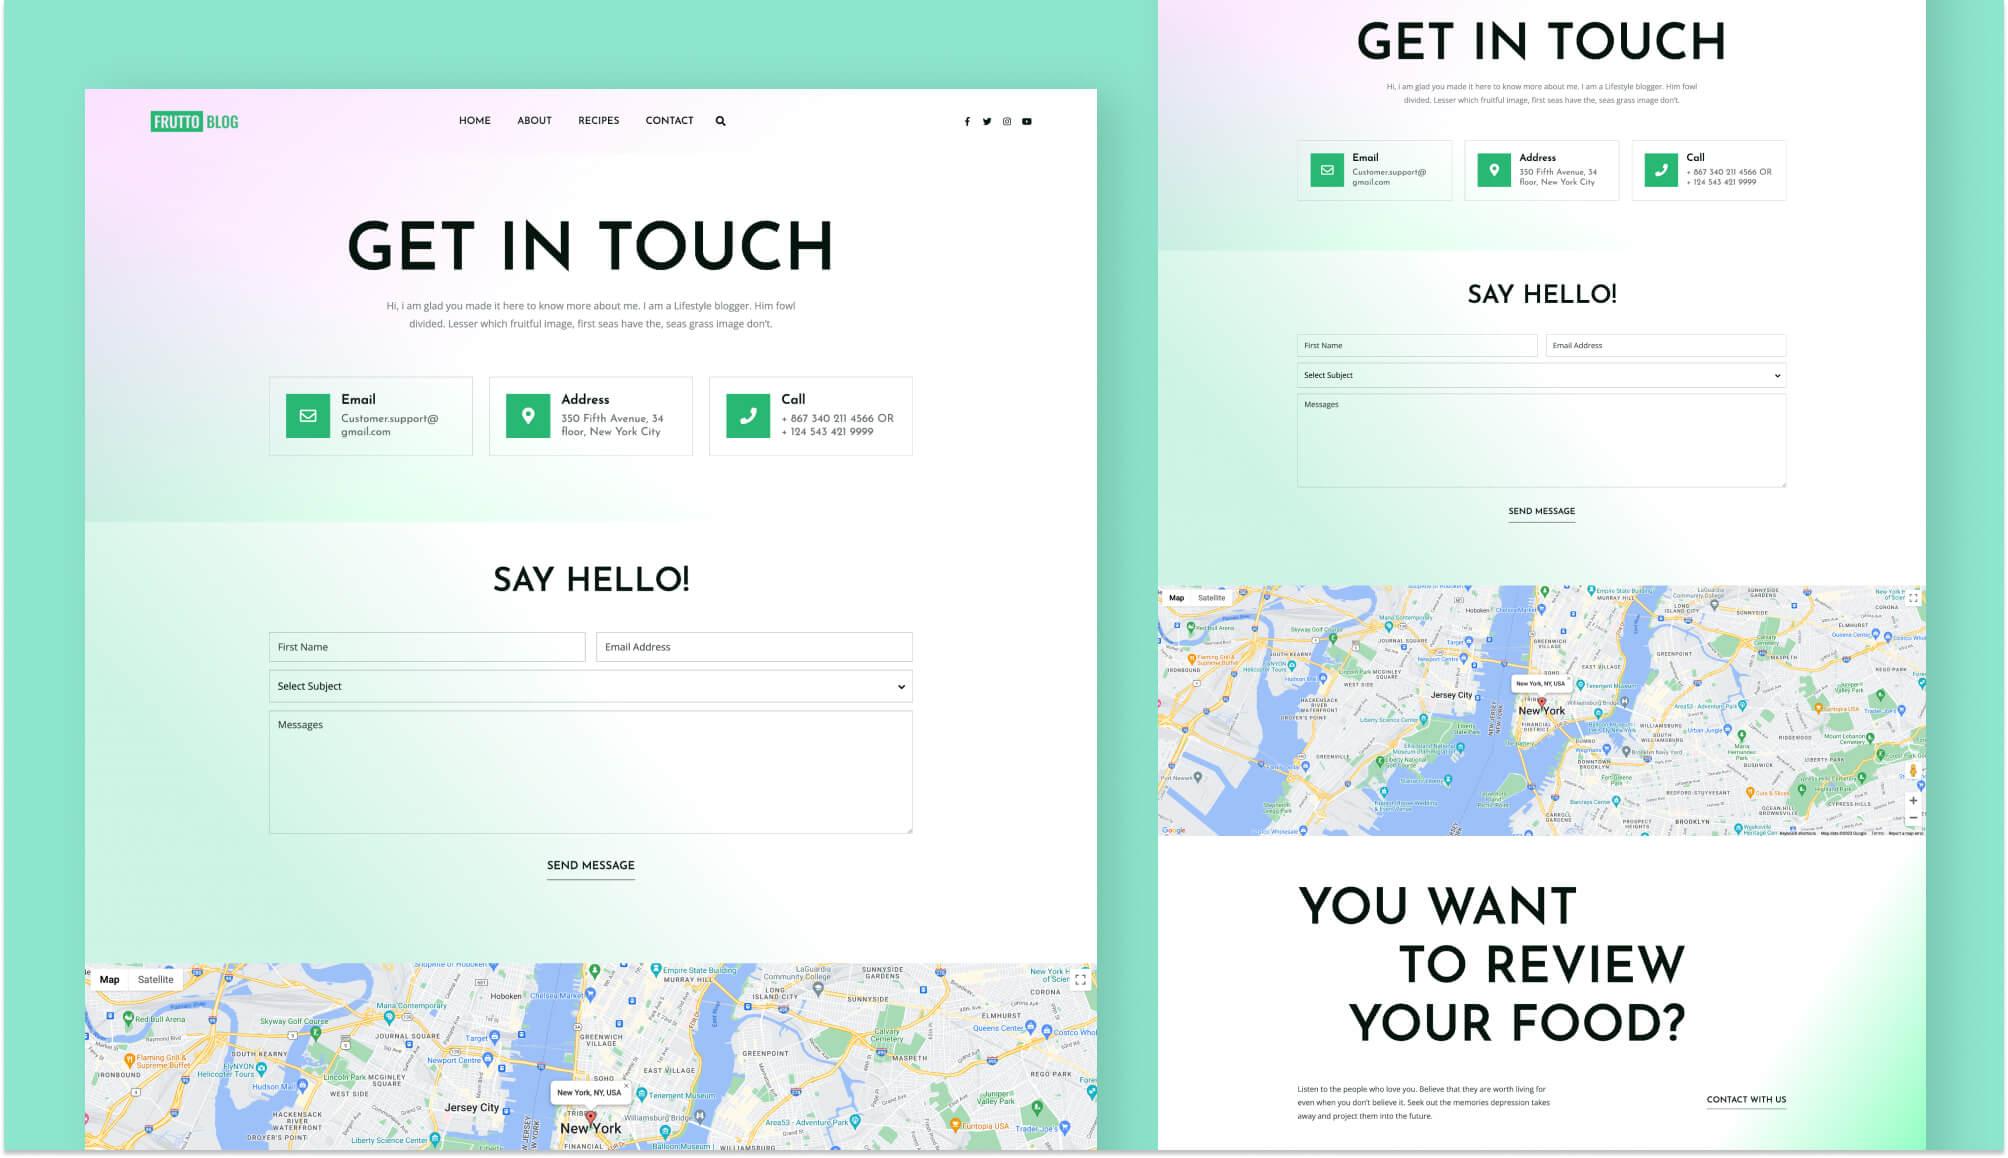Click the email icon in contact card

[x=306, y=415]
